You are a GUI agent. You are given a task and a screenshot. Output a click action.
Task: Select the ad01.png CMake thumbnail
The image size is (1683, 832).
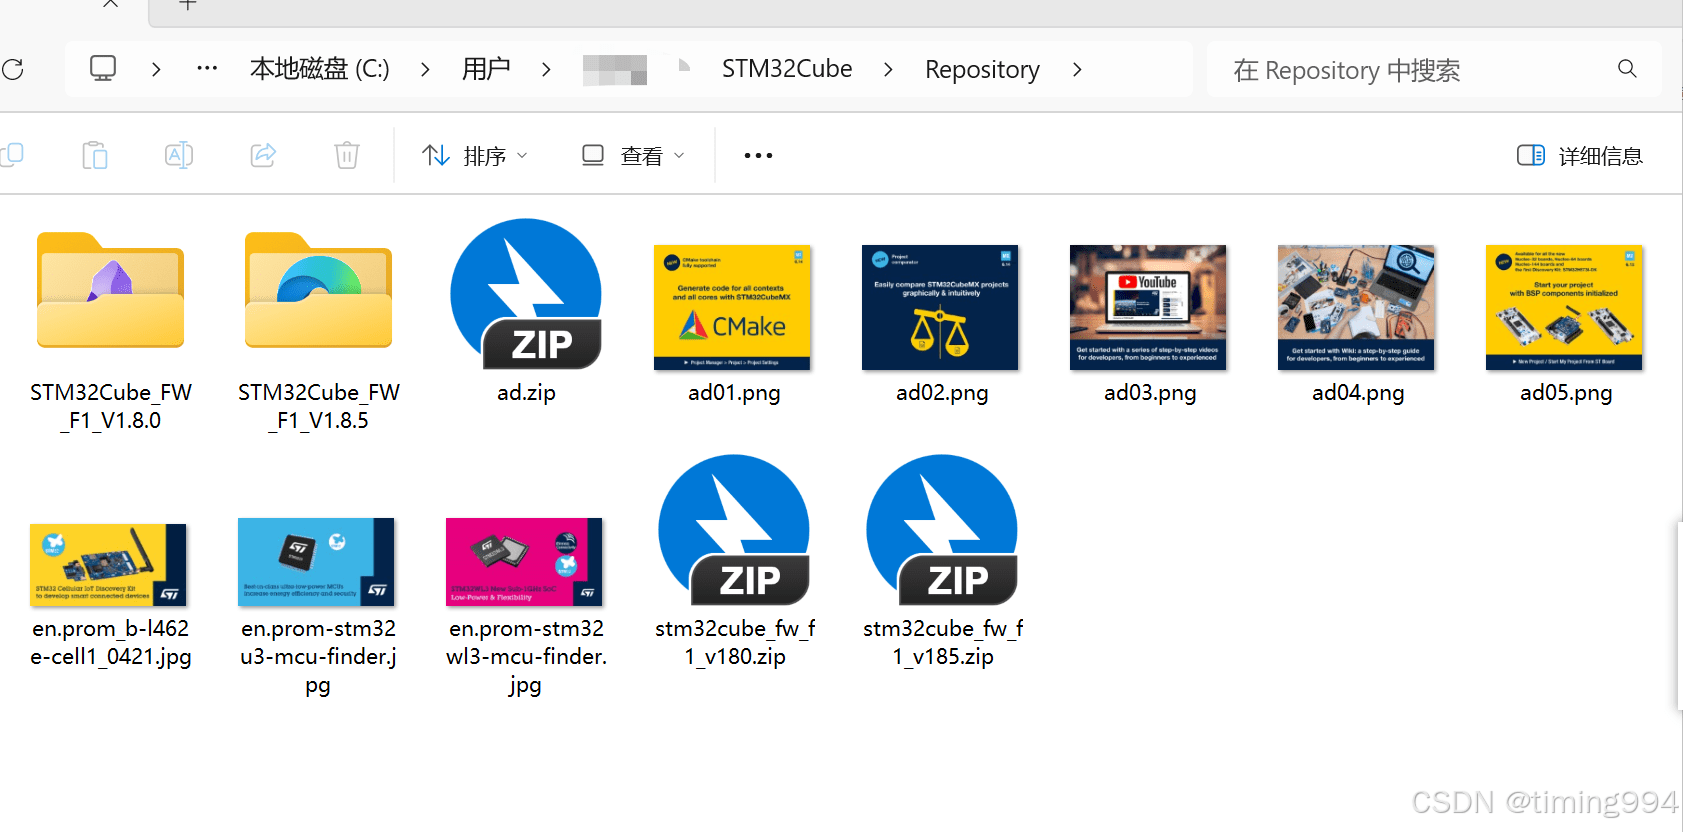732,307
